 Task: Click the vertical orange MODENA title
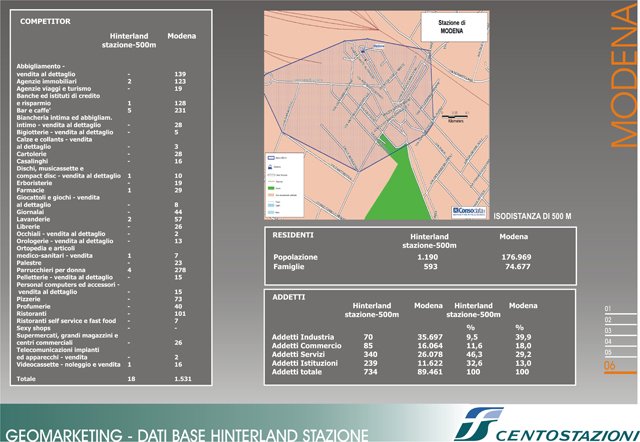click(x=624, y=76)
